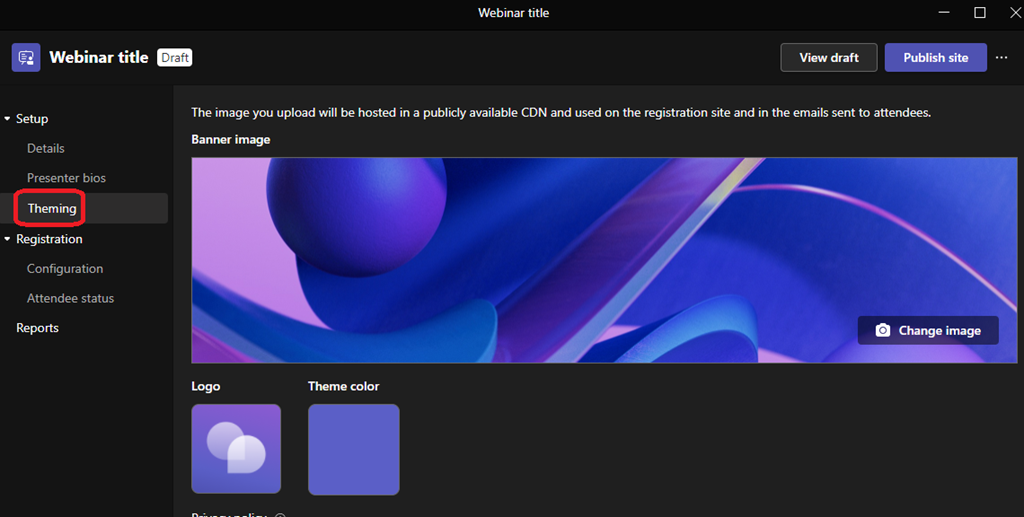
Task: Go to Details in Setup
Action: point(46,148)
